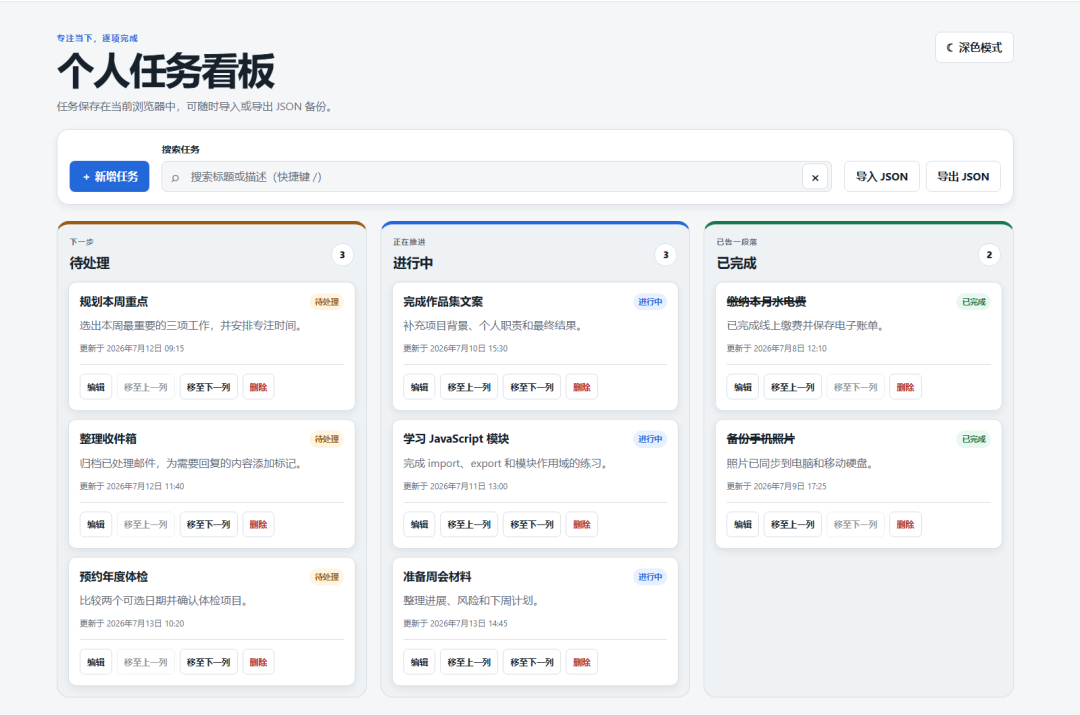The height and width of the screenshot is (715, 1080).
Task: Select the 备份手机照片 card title
Action: click(x=761, y=439)
